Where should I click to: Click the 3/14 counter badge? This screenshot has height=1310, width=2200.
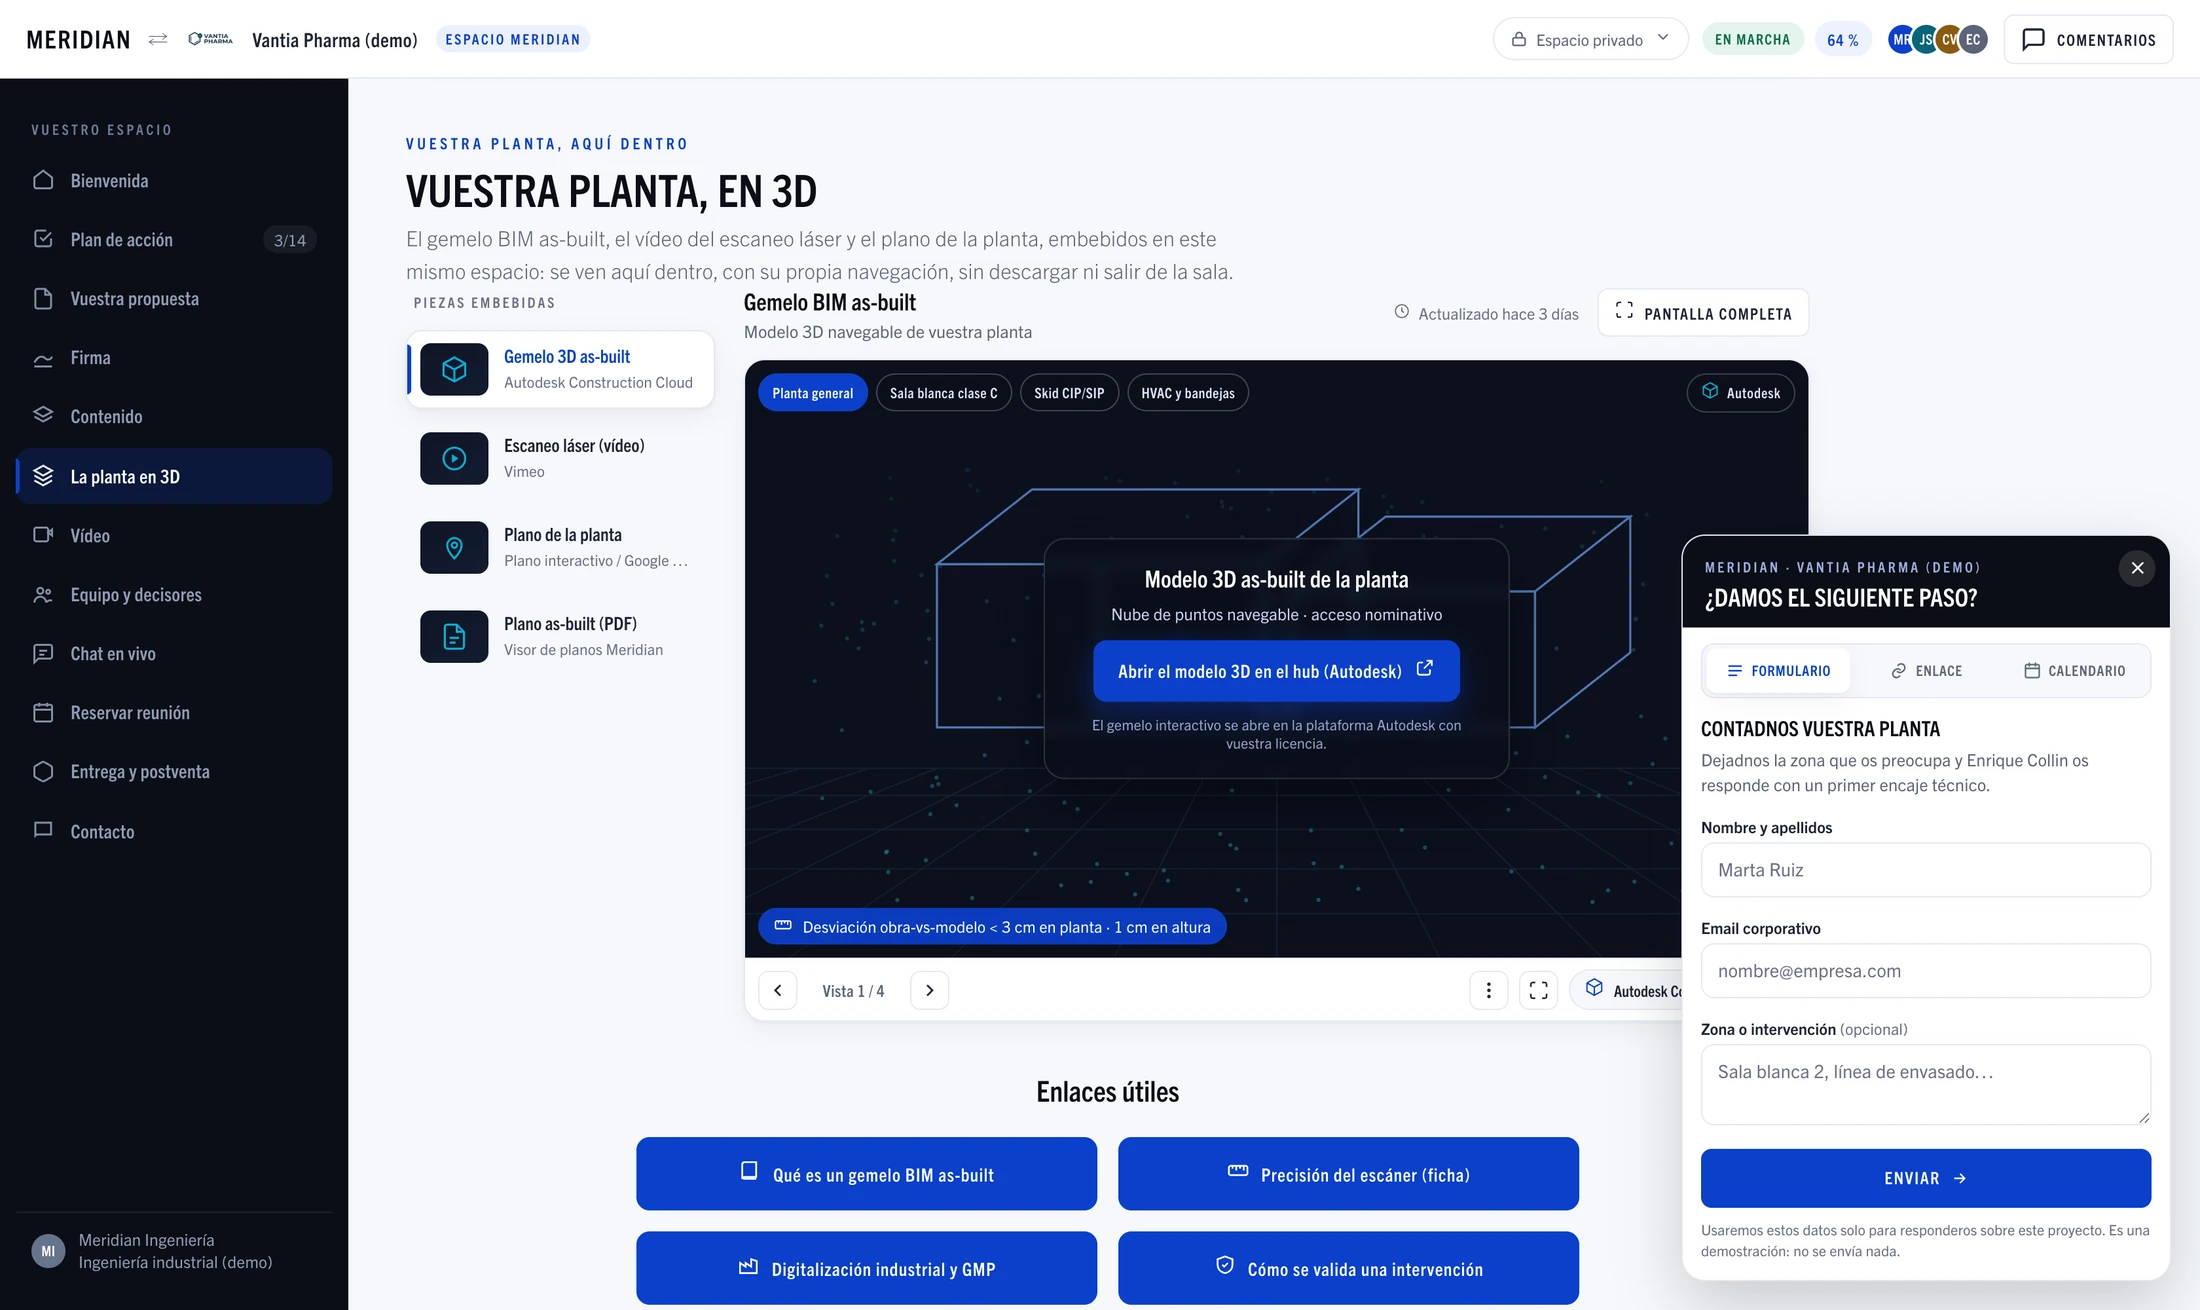pos(290,240)
